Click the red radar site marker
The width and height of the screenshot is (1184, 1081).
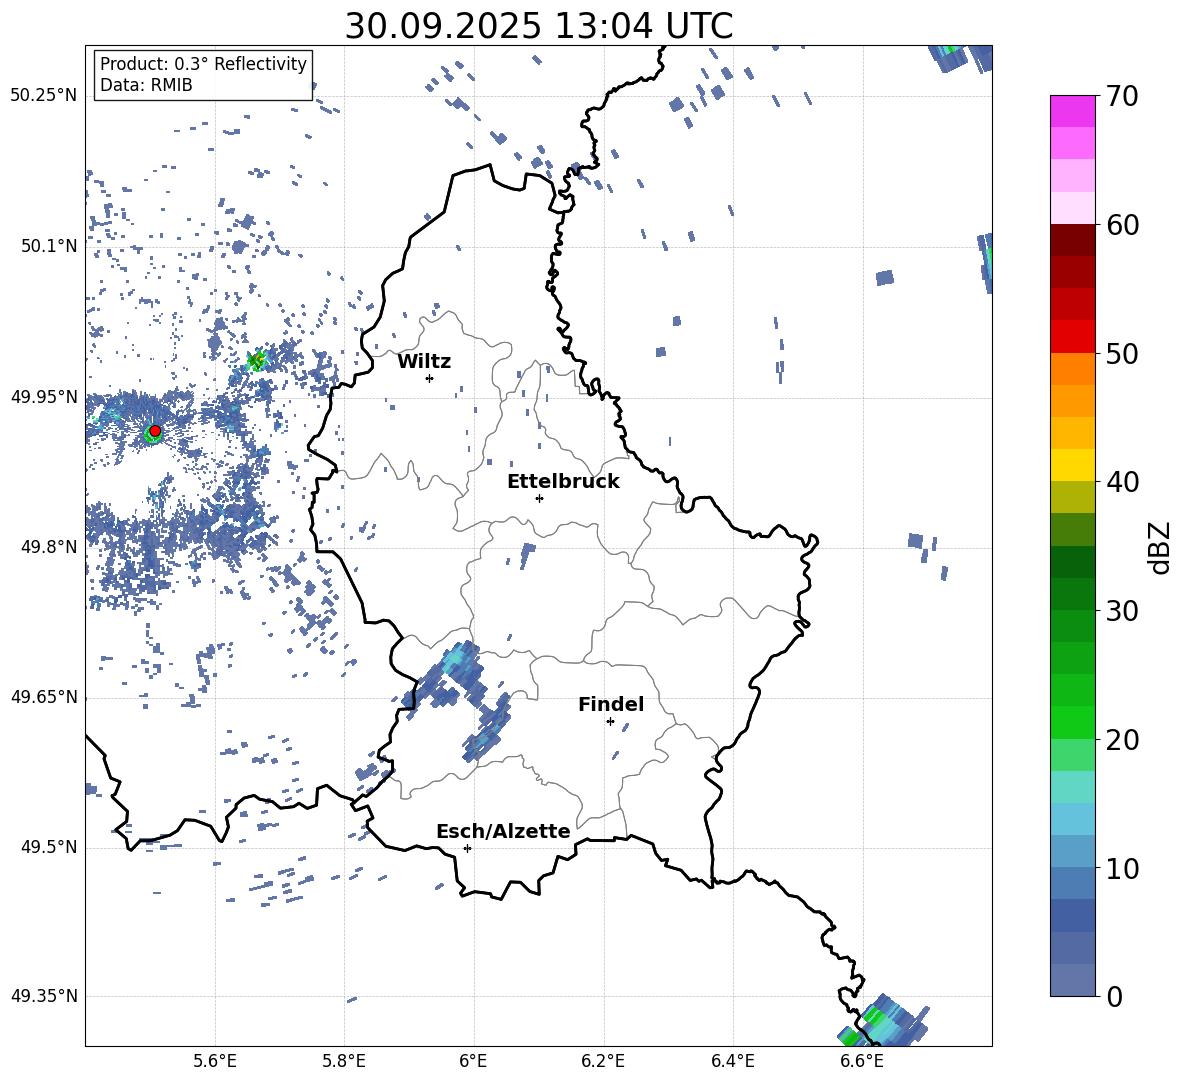point(155,431)
